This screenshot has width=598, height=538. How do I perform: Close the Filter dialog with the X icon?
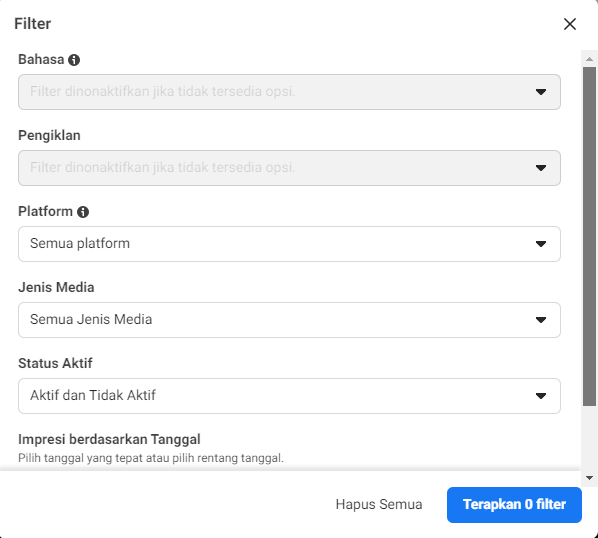(570, 24)
